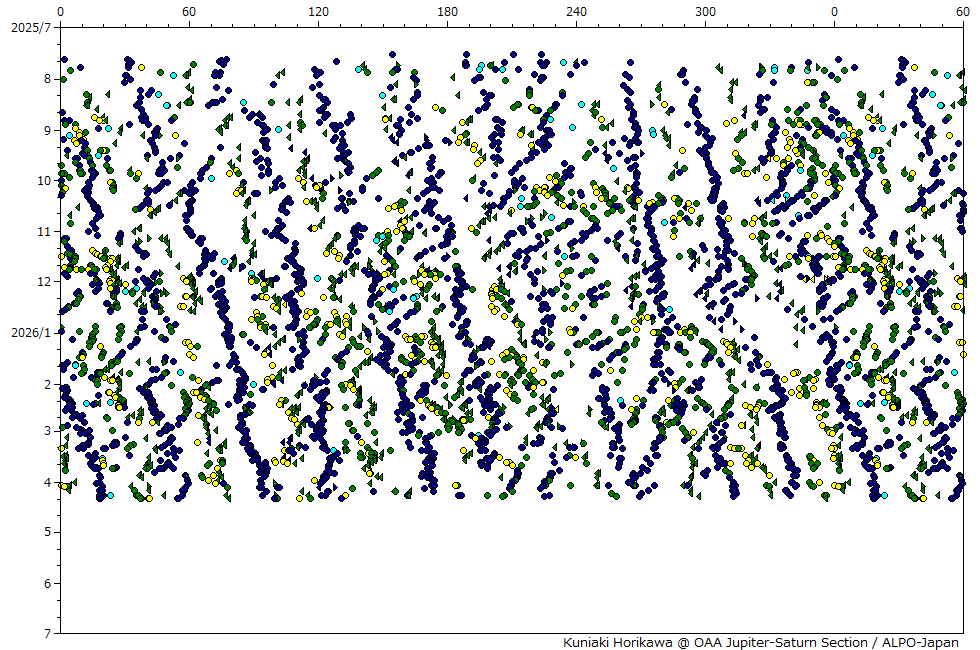Select the 180 longitude axis label

(447, 11)
